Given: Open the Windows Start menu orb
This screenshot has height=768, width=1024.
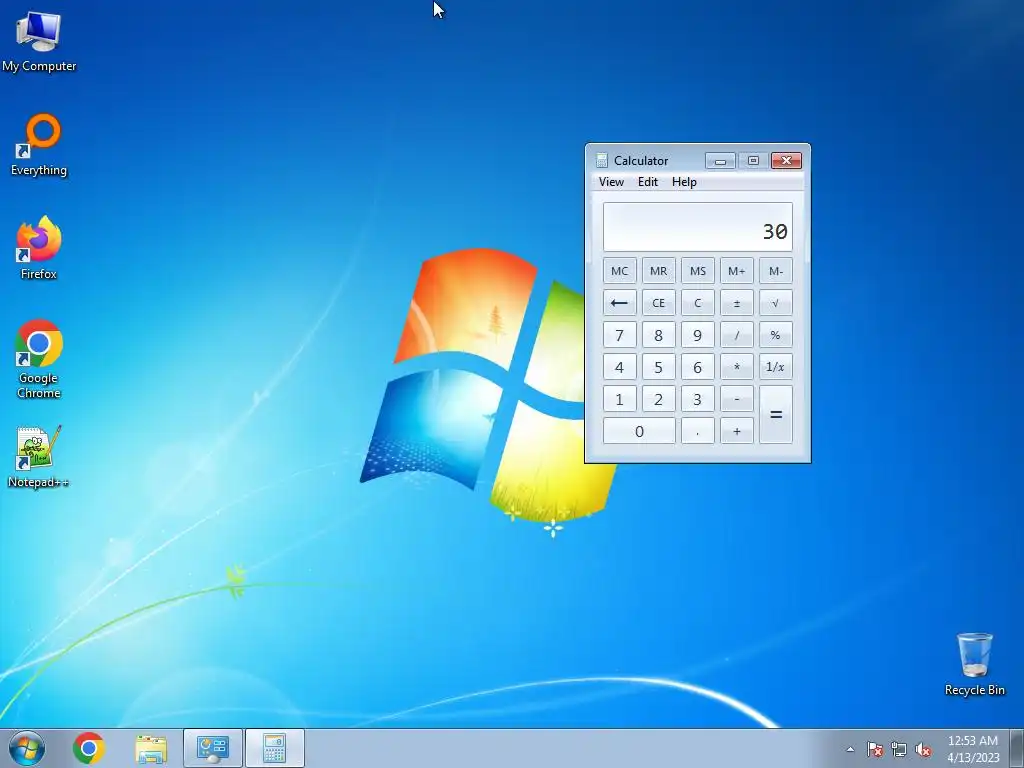Looking at the screenshot, I should [x=27, y=748].
